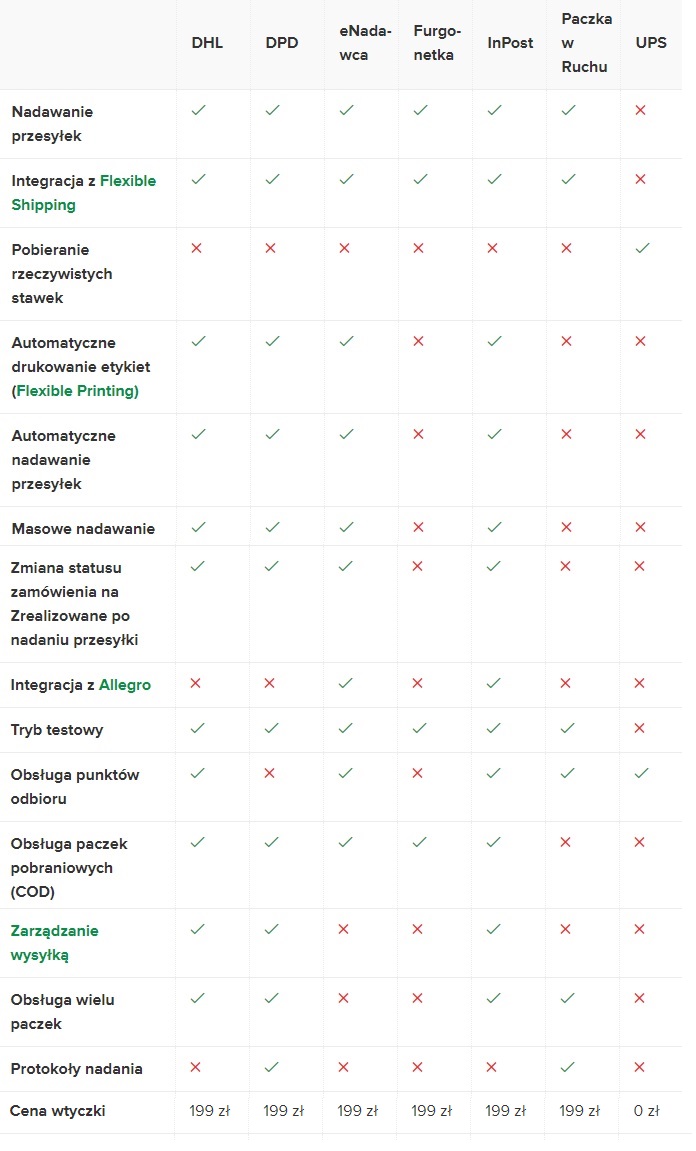Open the Flexible Printing link
The height and width of the screenshot is (1151, 696).
[x=77, y=391]
